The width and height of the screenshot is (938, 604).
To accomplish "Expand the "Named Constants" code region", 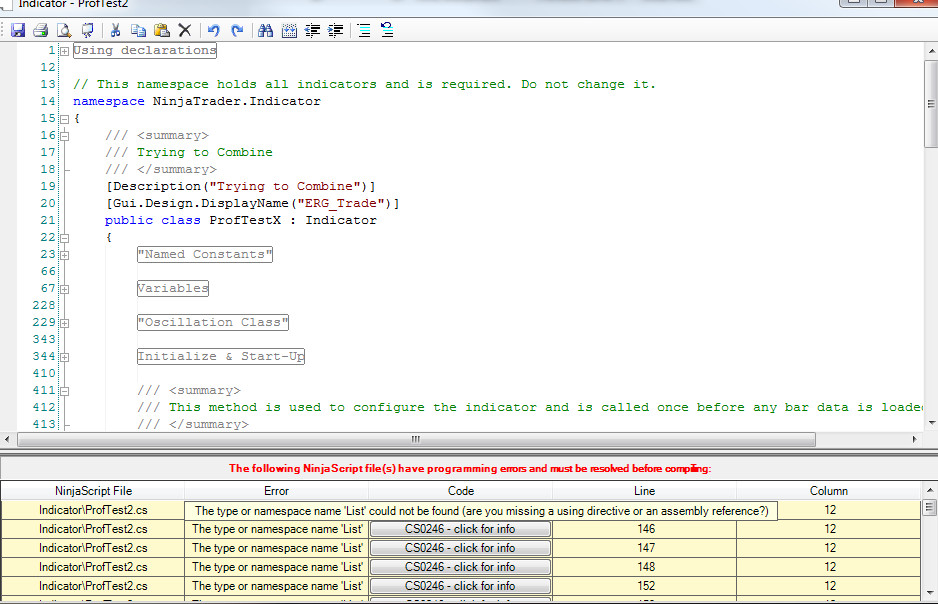I will 64,255.
